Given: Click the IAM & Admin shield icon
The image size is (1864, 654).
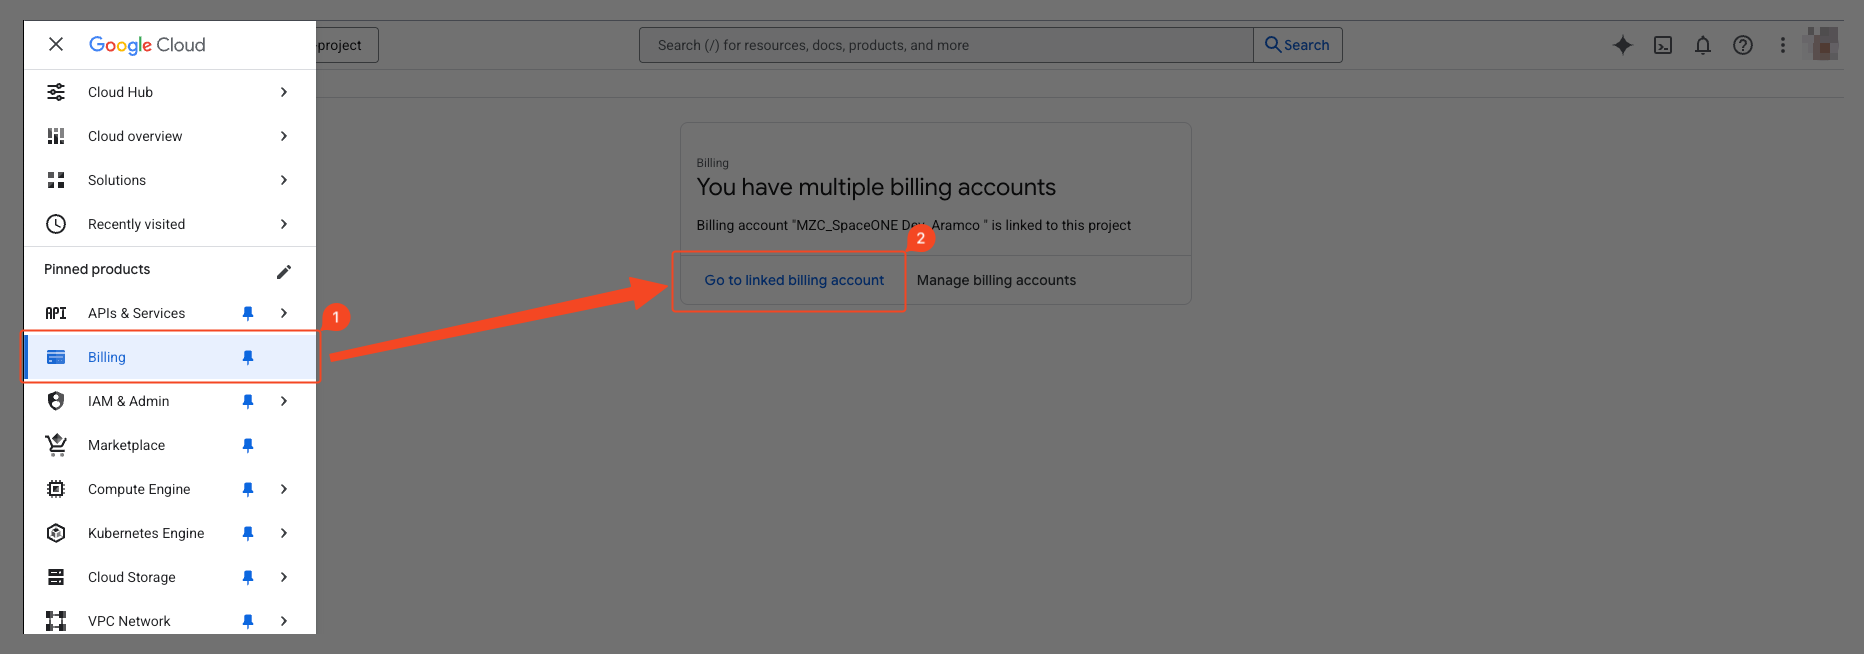Looking at the screenshot, I should pos(56,401).
